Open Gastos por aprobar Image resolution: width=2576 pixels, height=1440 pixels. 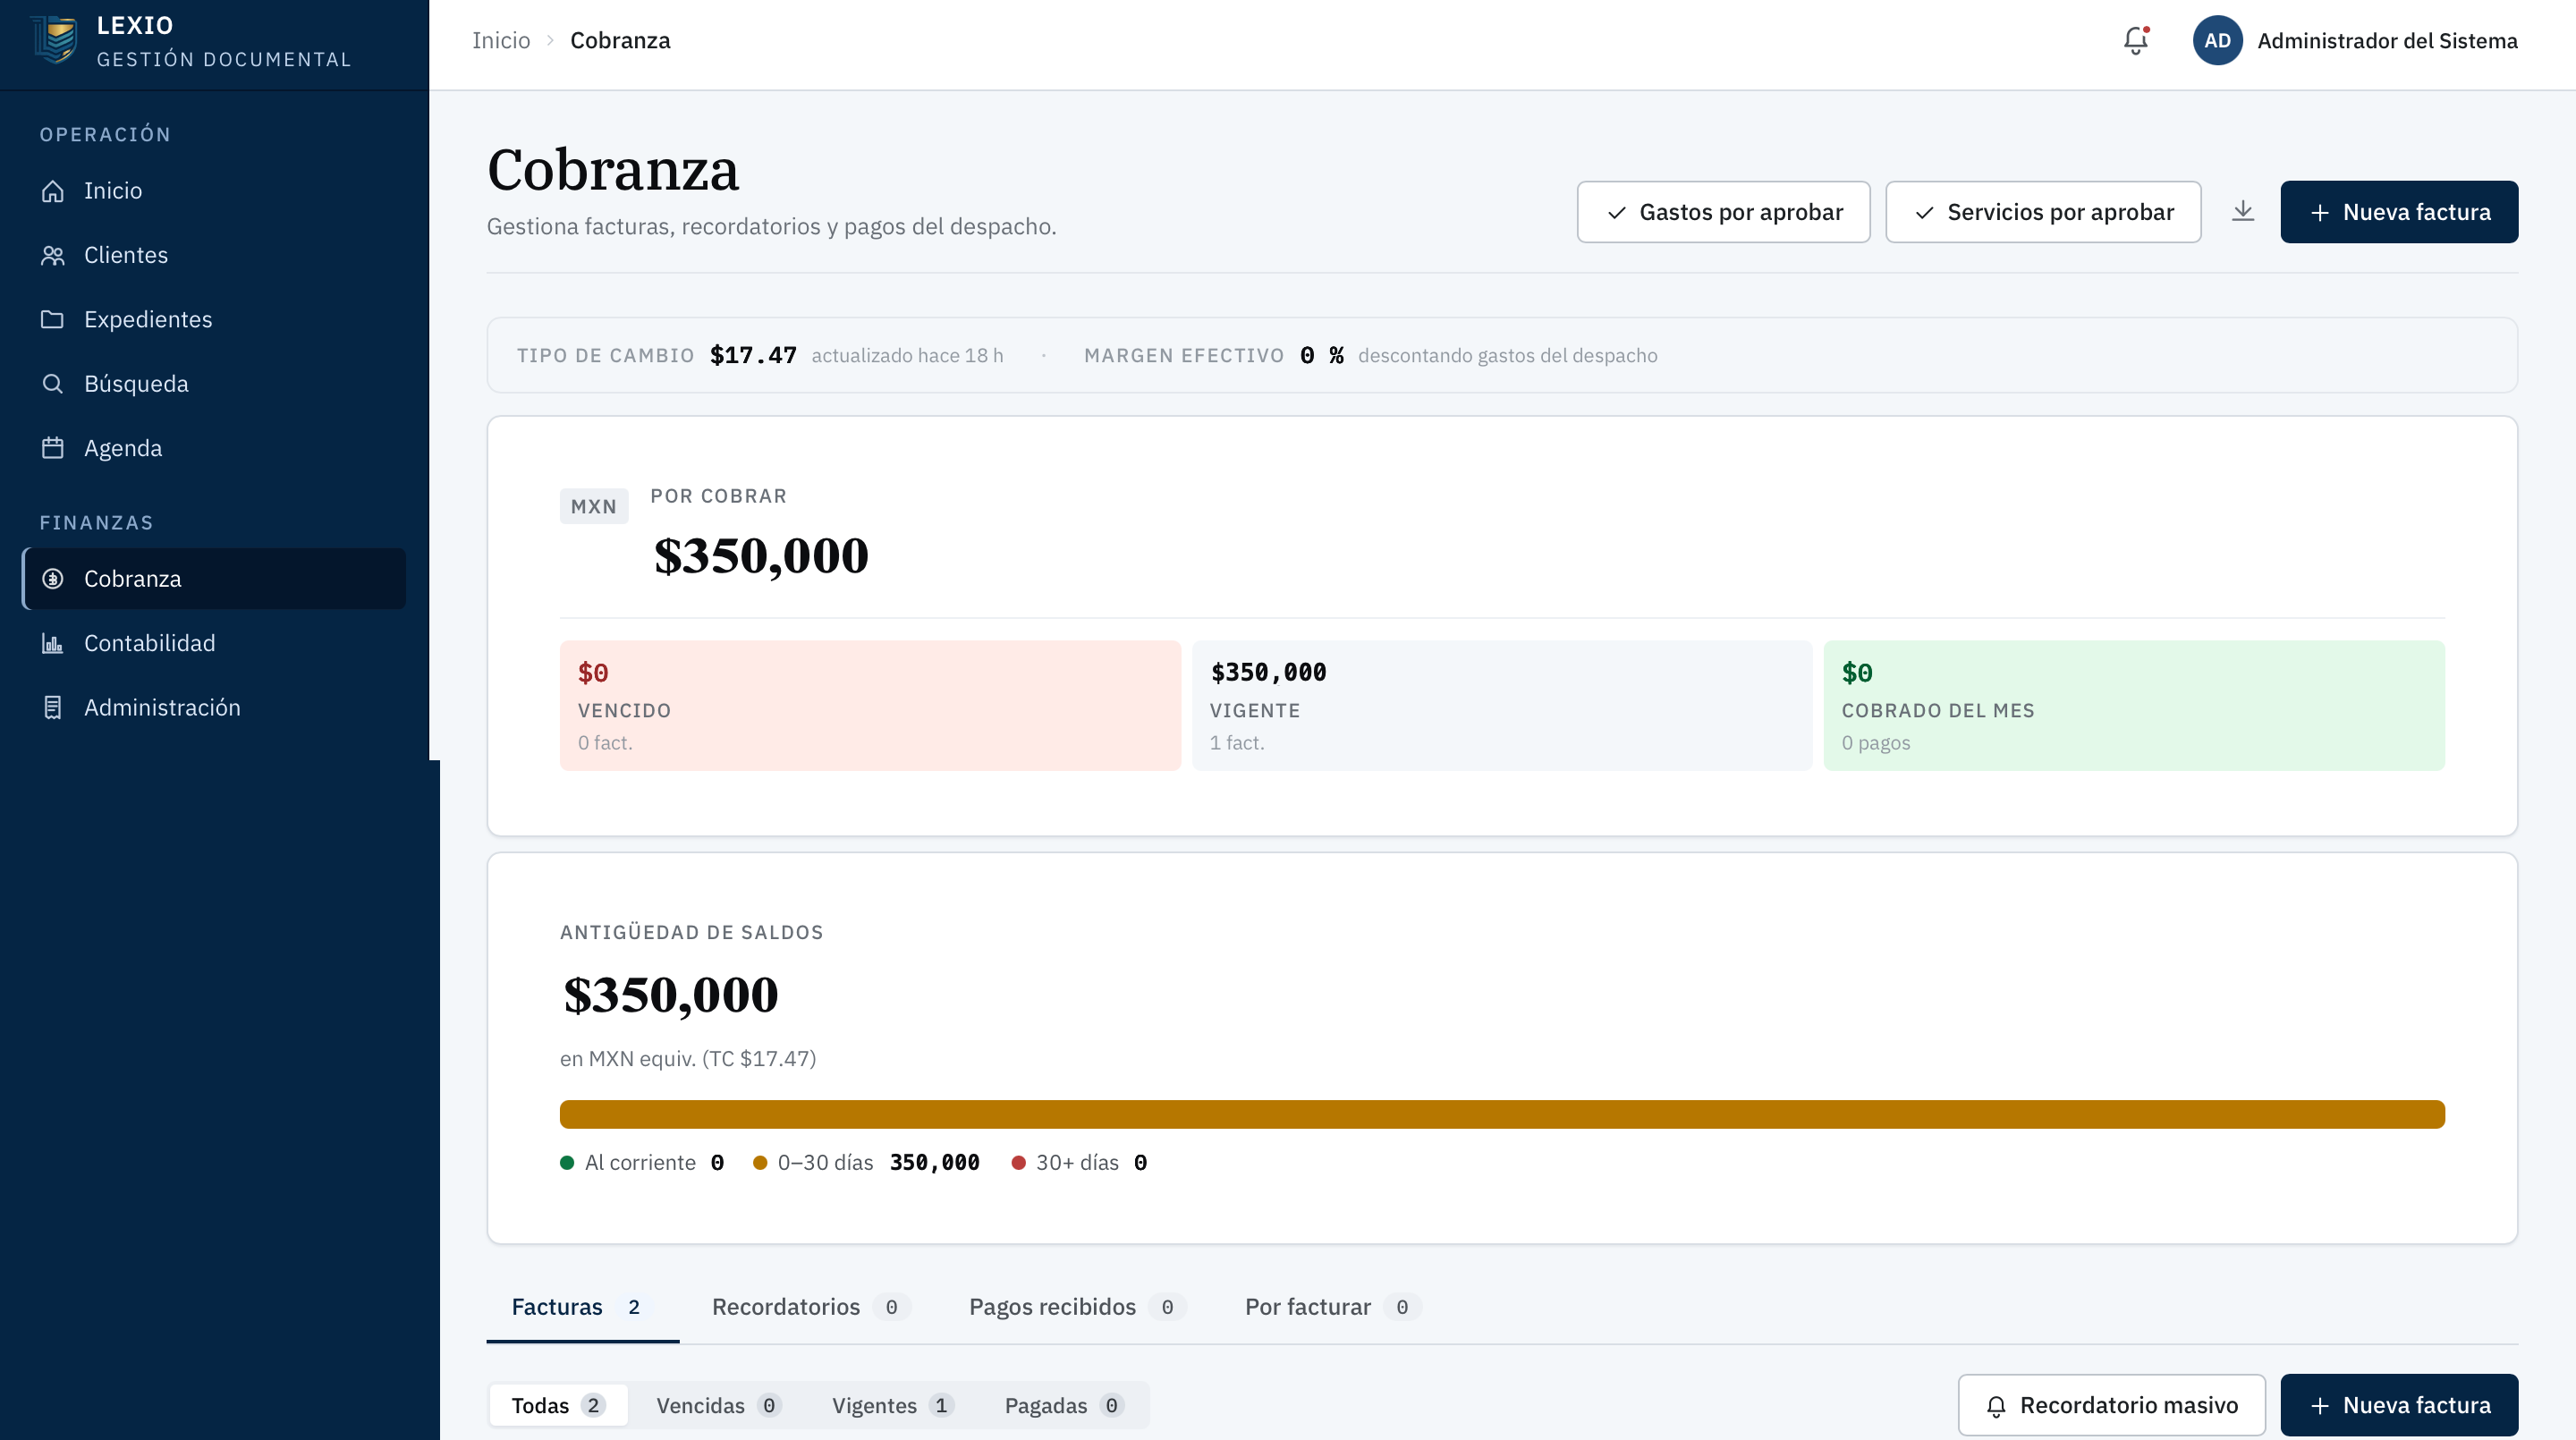[1723, 212]
